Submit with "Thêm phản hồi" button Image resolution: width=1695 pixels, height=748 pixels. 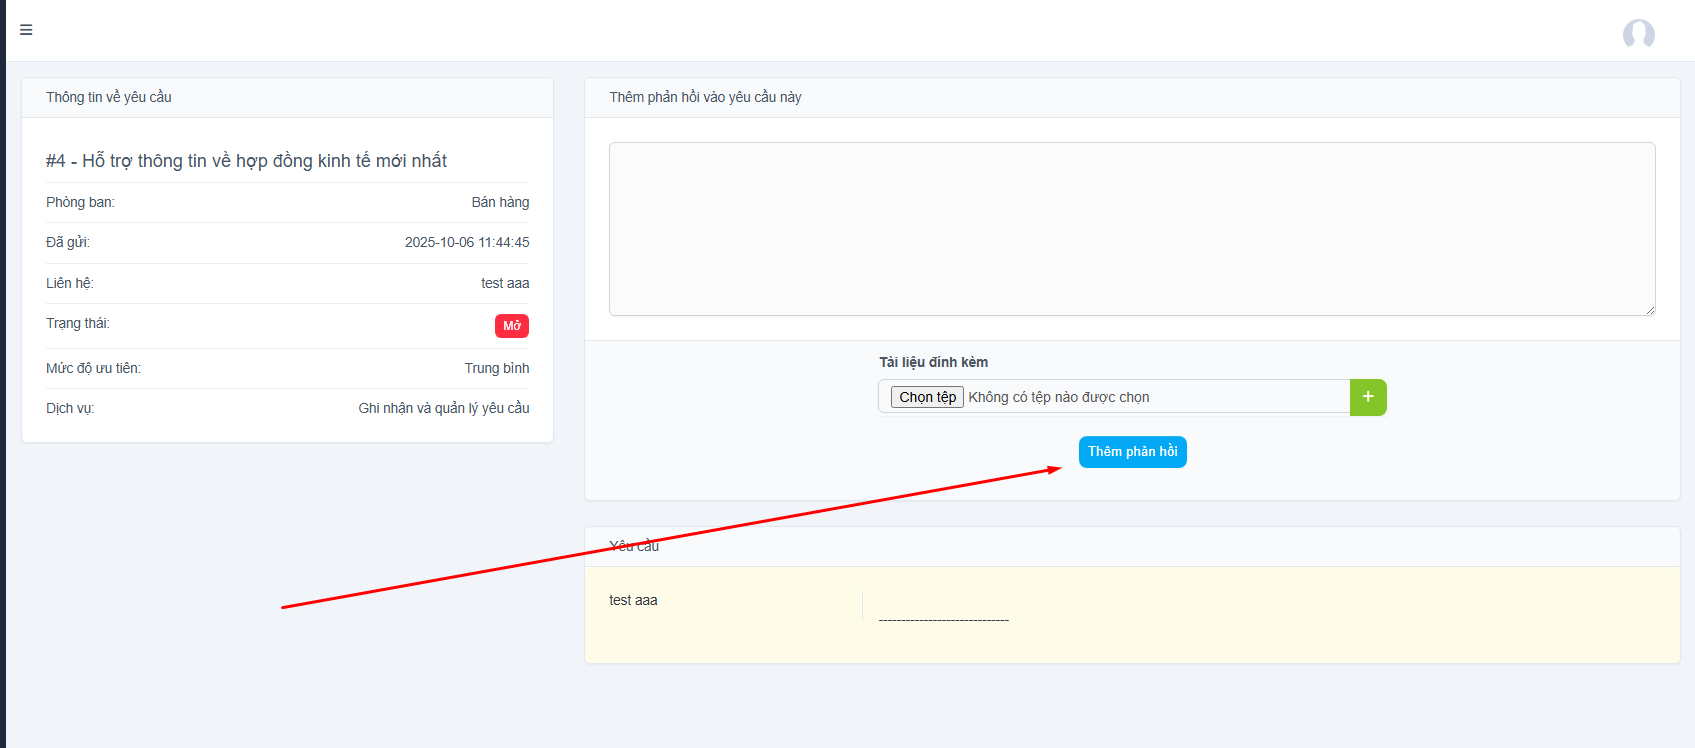click(x=1132, y=452)
